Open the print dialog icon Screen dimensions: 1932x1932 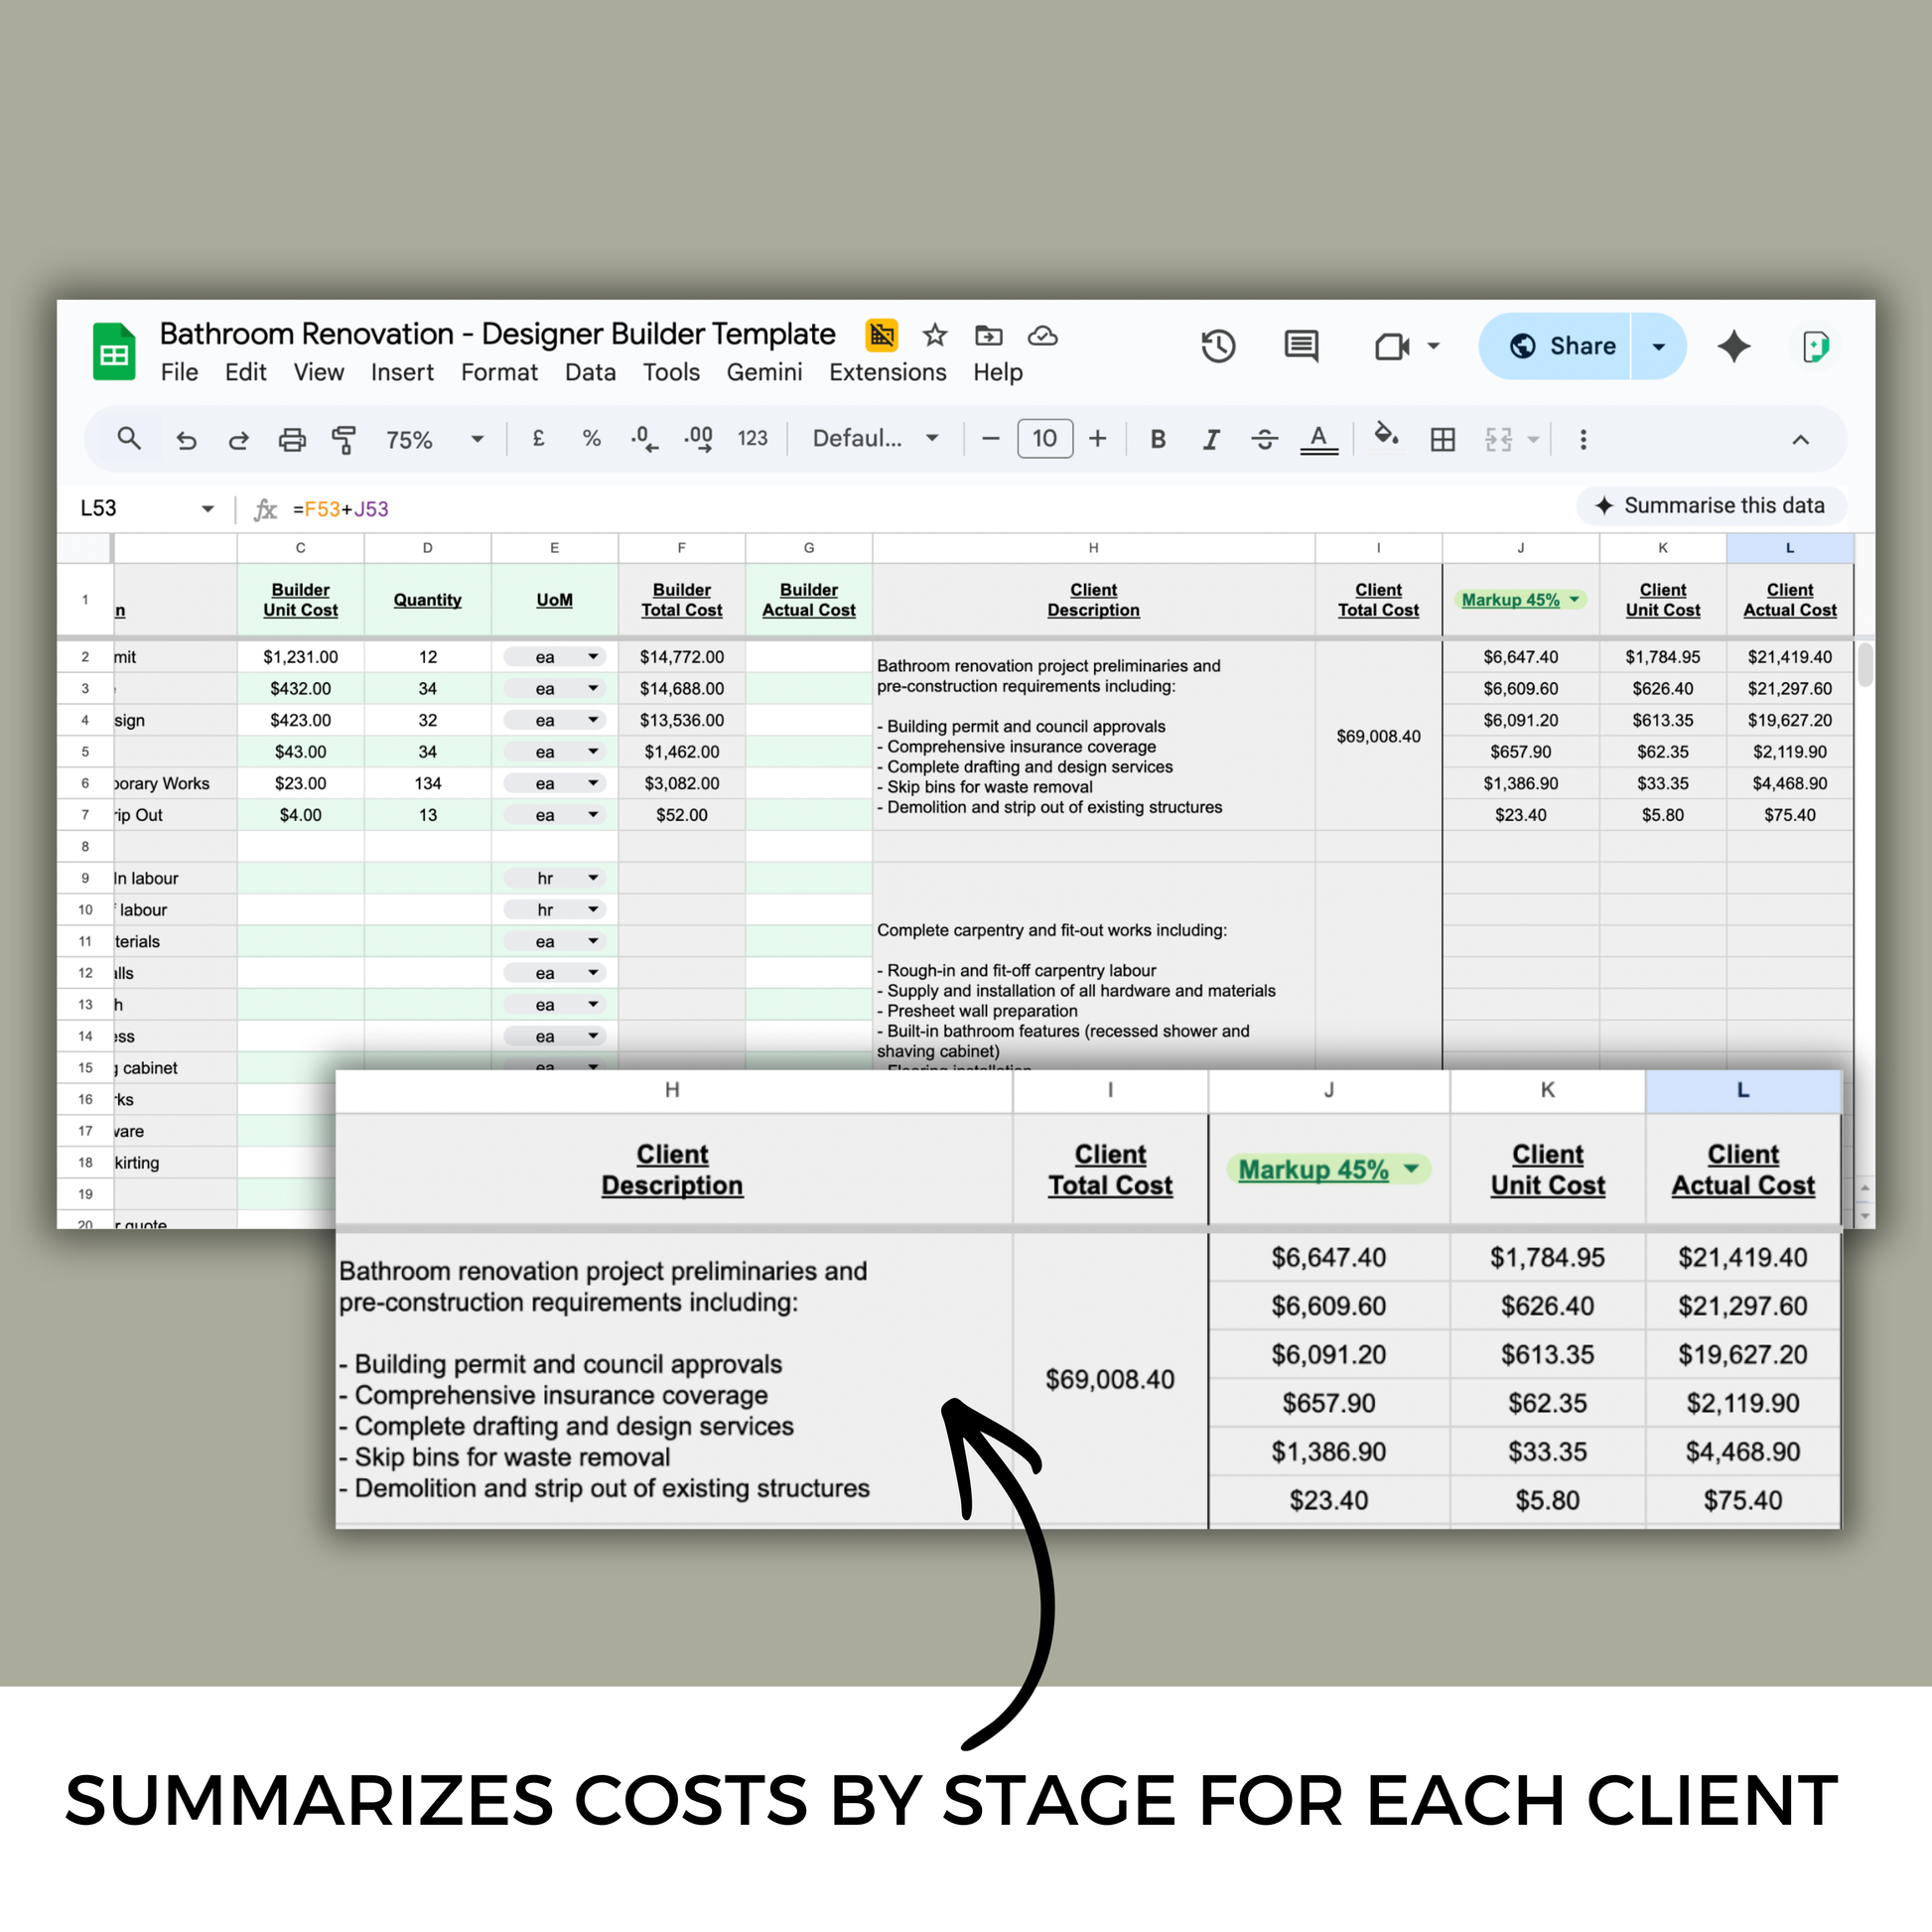pyautogui.click(x=292, y=440)
